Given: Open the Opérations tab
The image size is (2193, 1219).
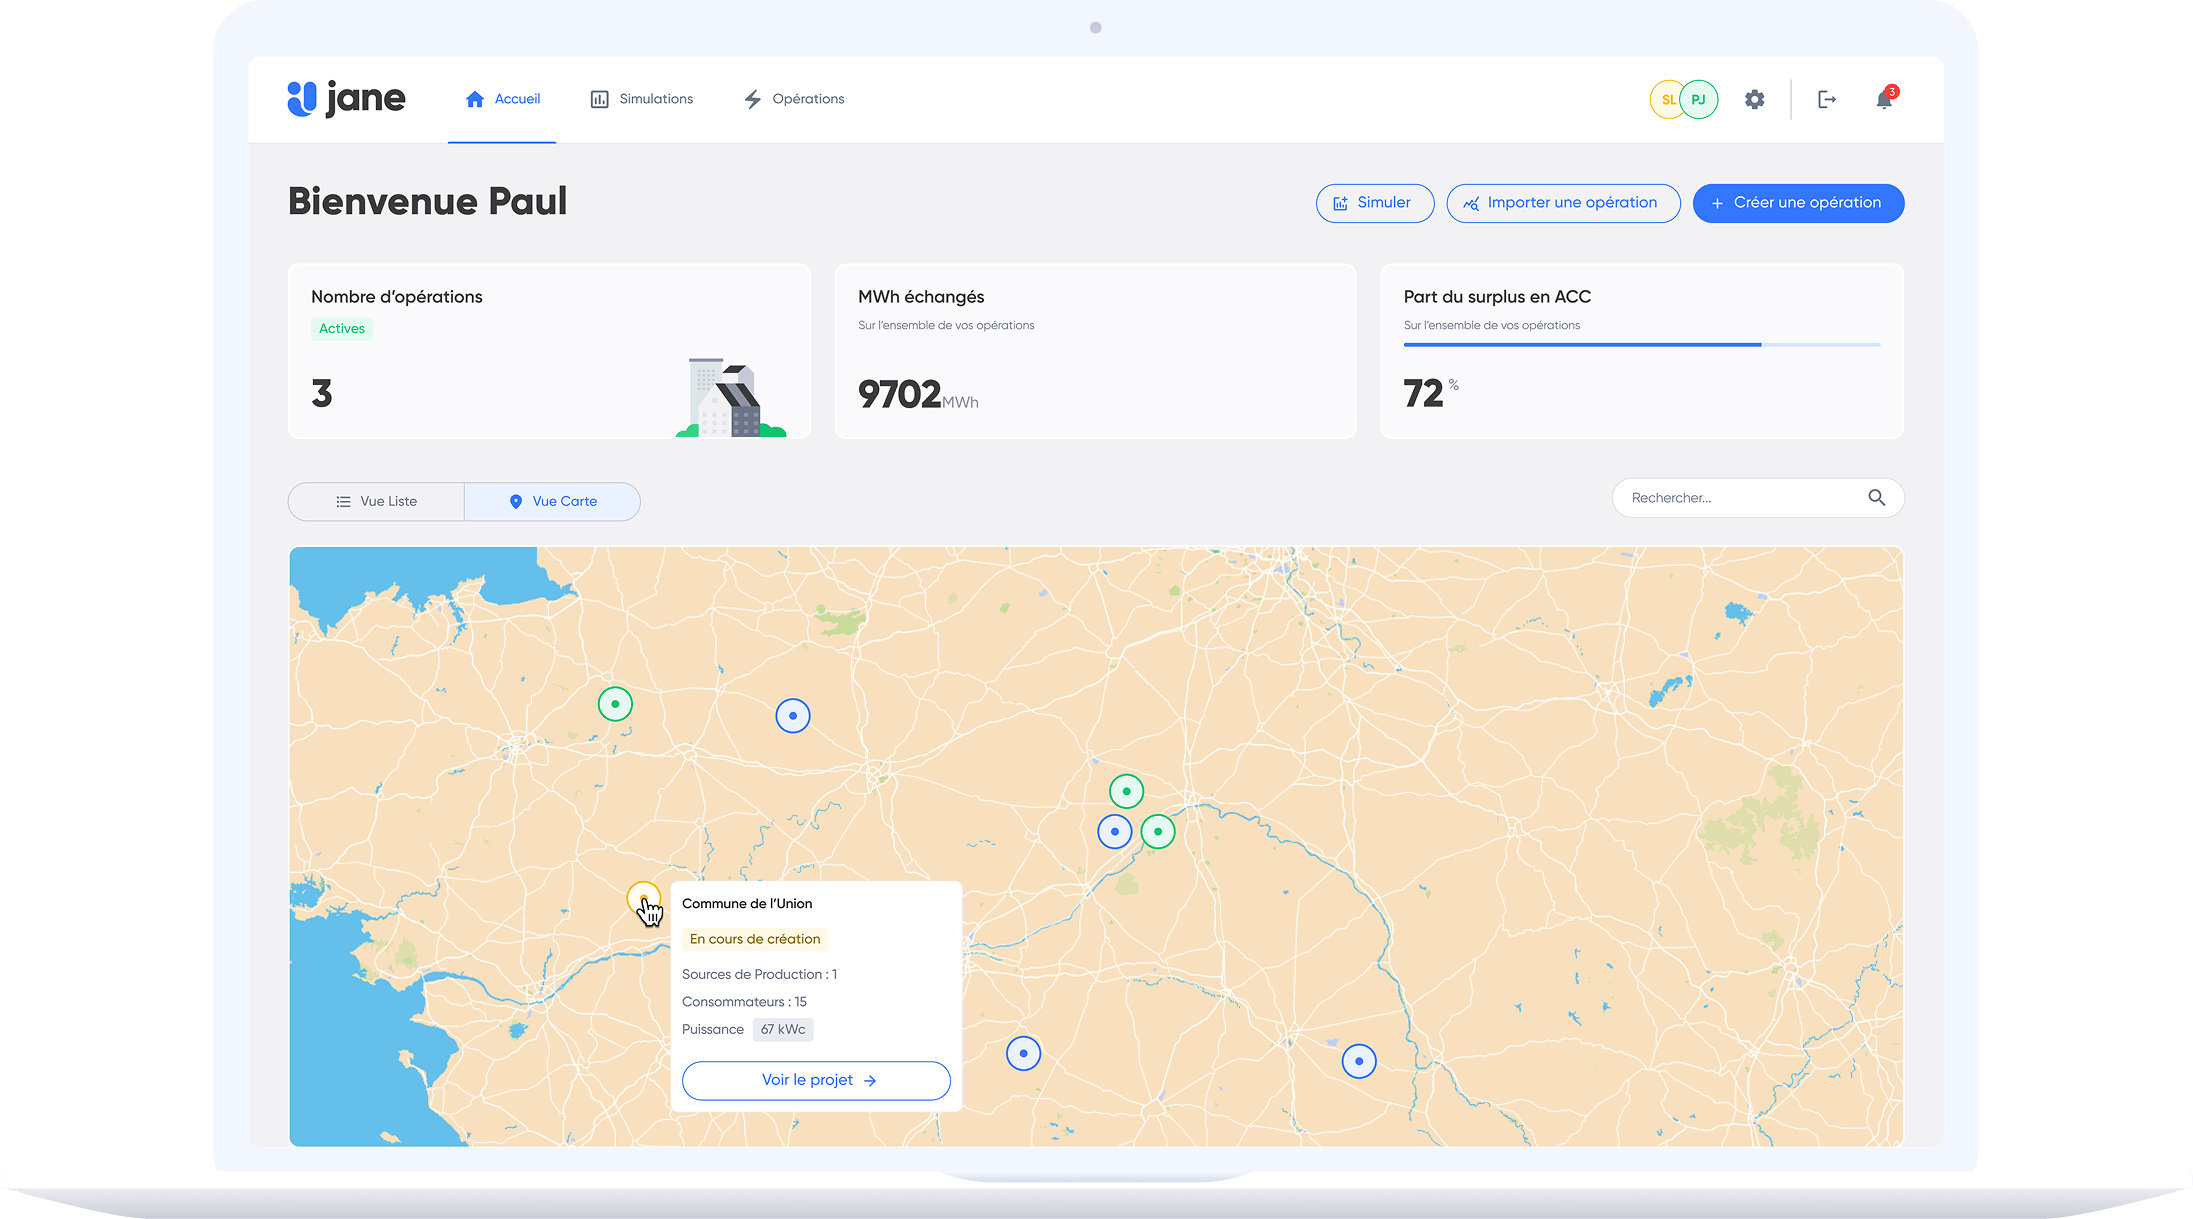Looking at the screenshot, I should click(794, 99).
